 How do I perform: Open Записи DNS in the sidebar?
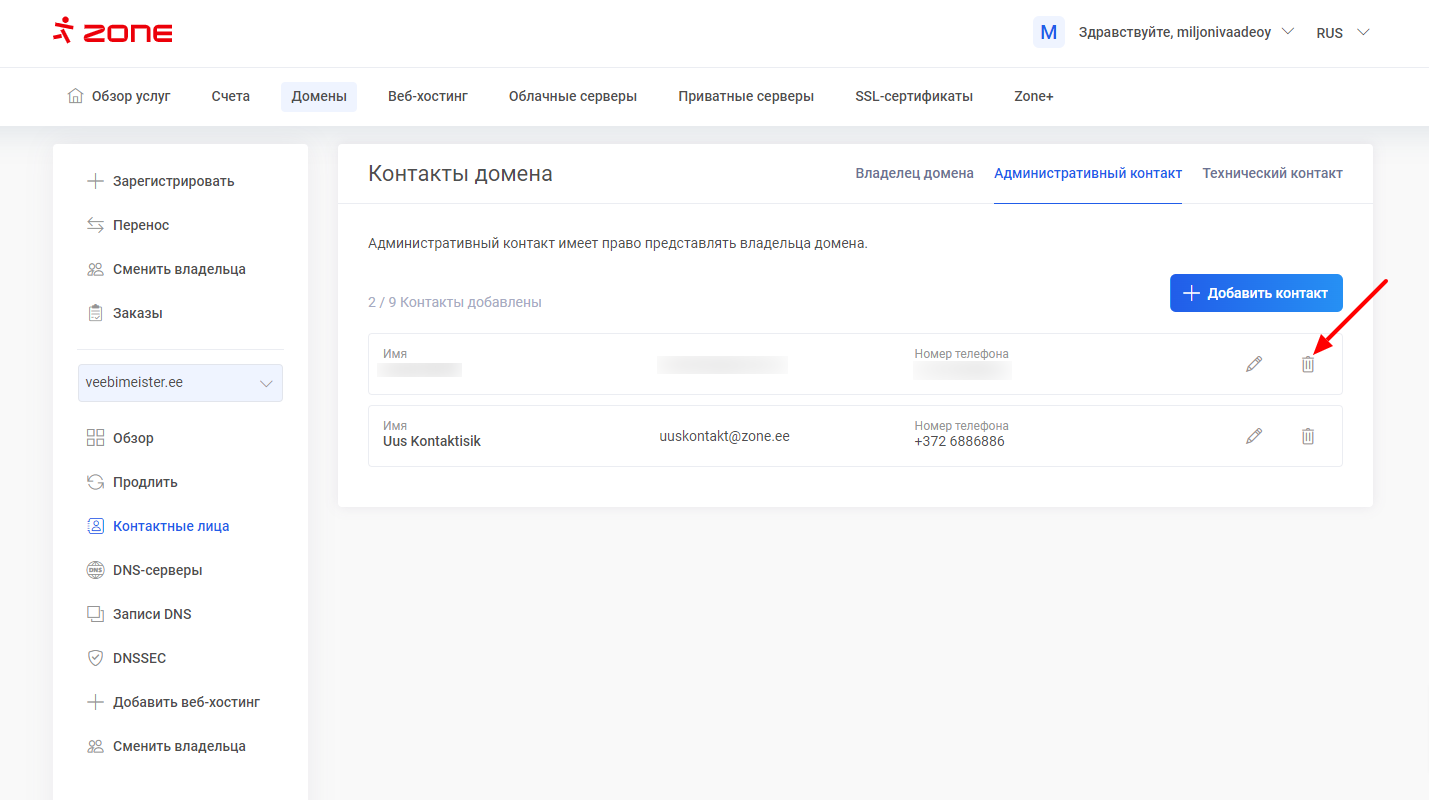(x=152, y=614)
